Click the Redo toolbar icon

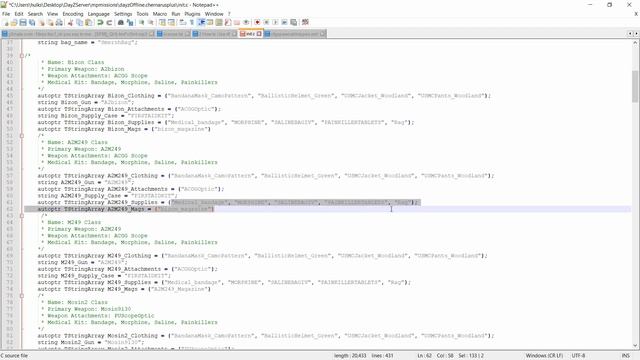[109, 22]
